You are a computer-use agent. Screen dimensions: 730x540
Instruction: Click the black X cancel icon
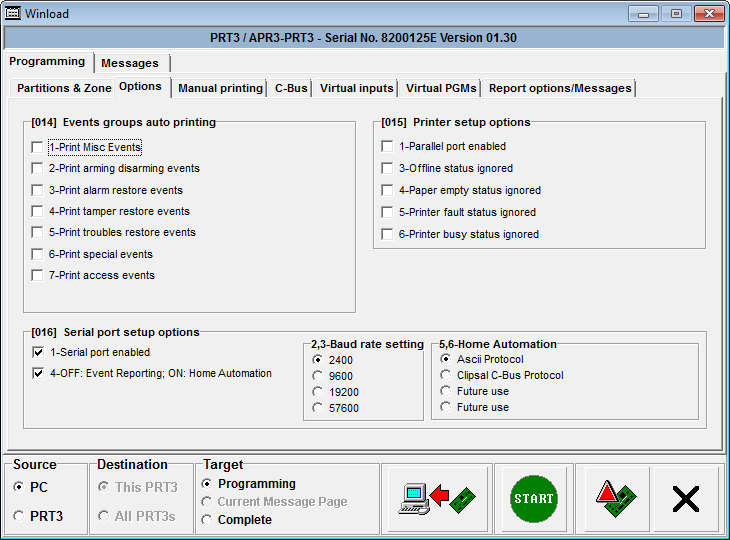coord(685,498)
